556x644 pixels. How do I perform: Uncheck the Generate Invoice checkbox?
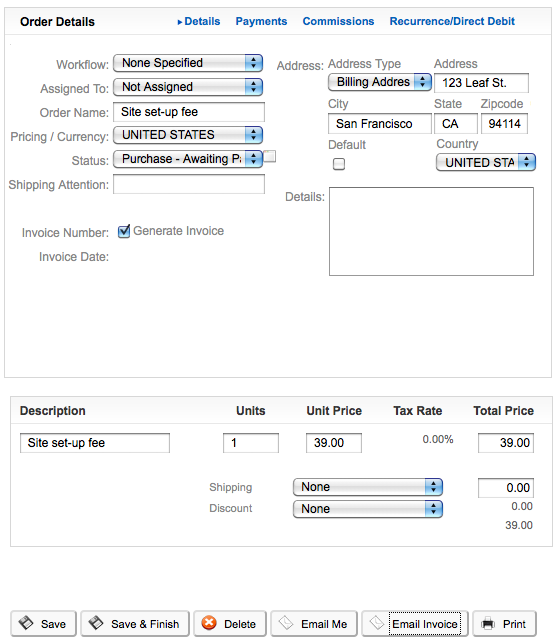124,231
